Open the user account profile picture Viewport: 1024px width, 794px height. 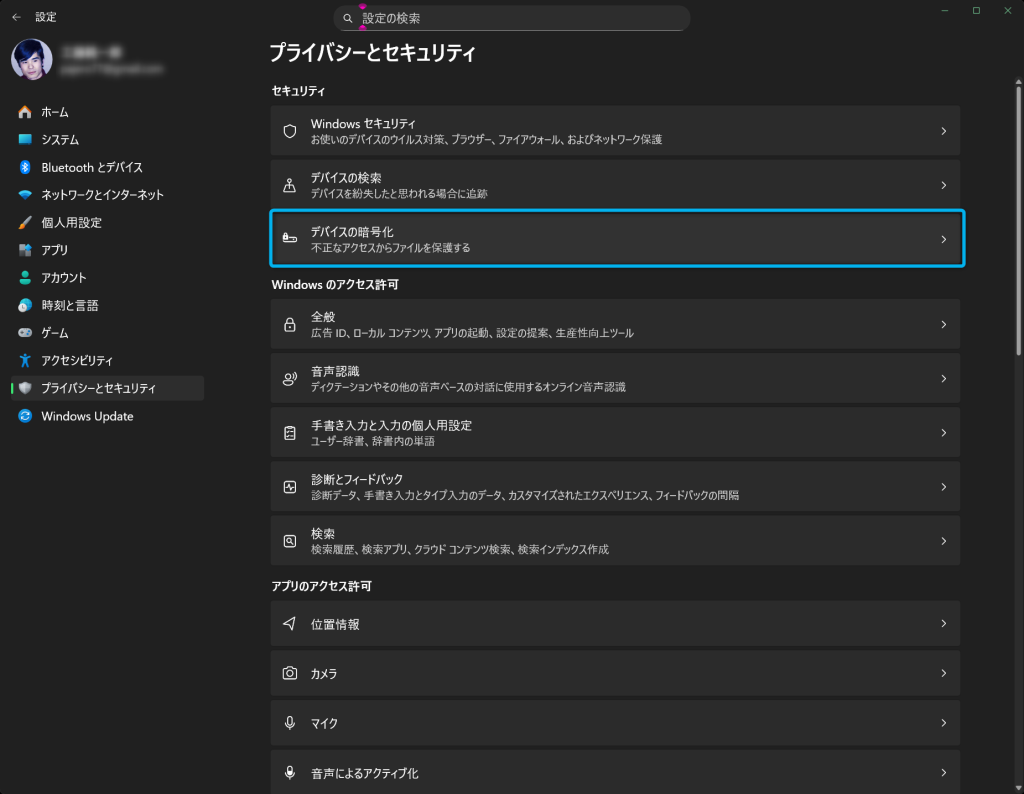(x=31, y=59)
